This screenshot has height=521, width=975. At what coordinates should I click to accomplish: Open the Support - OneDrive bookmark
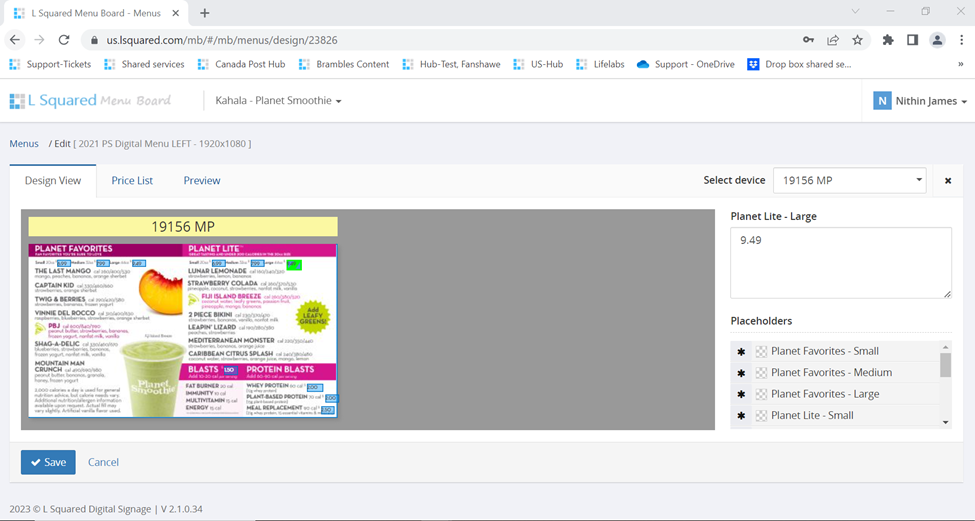(686, 64)
